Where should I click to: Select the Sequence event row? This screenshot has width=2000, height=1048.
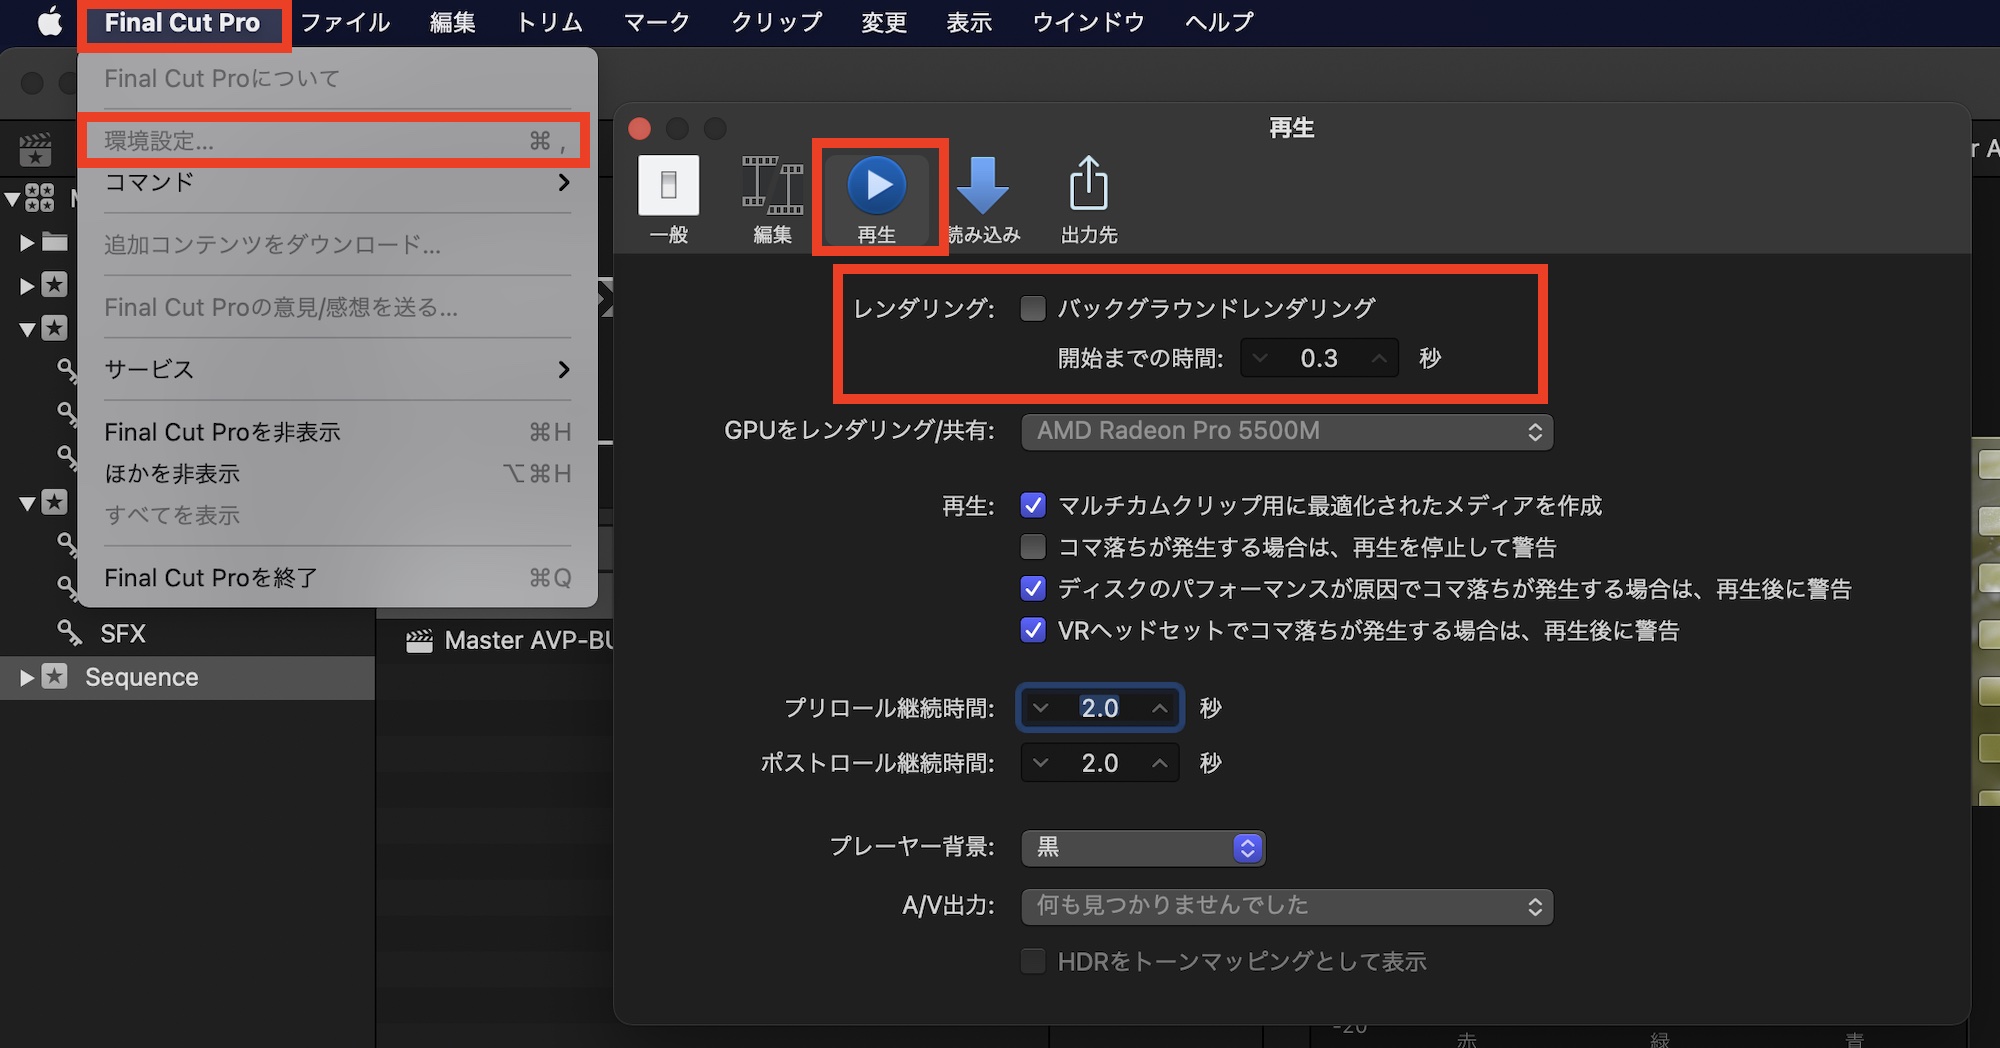(187, 678)
